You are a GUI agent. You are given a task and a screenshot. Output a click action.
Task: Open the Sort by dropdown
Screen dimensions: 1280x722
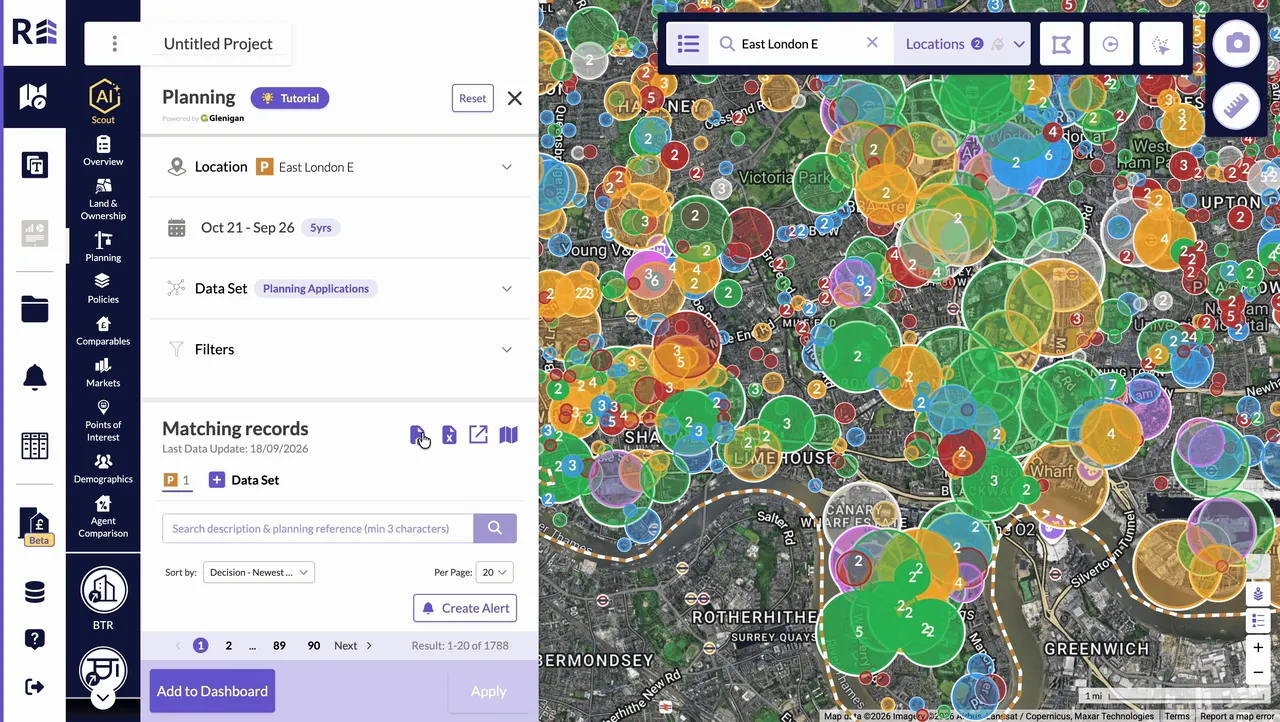[x=259, y=572]
